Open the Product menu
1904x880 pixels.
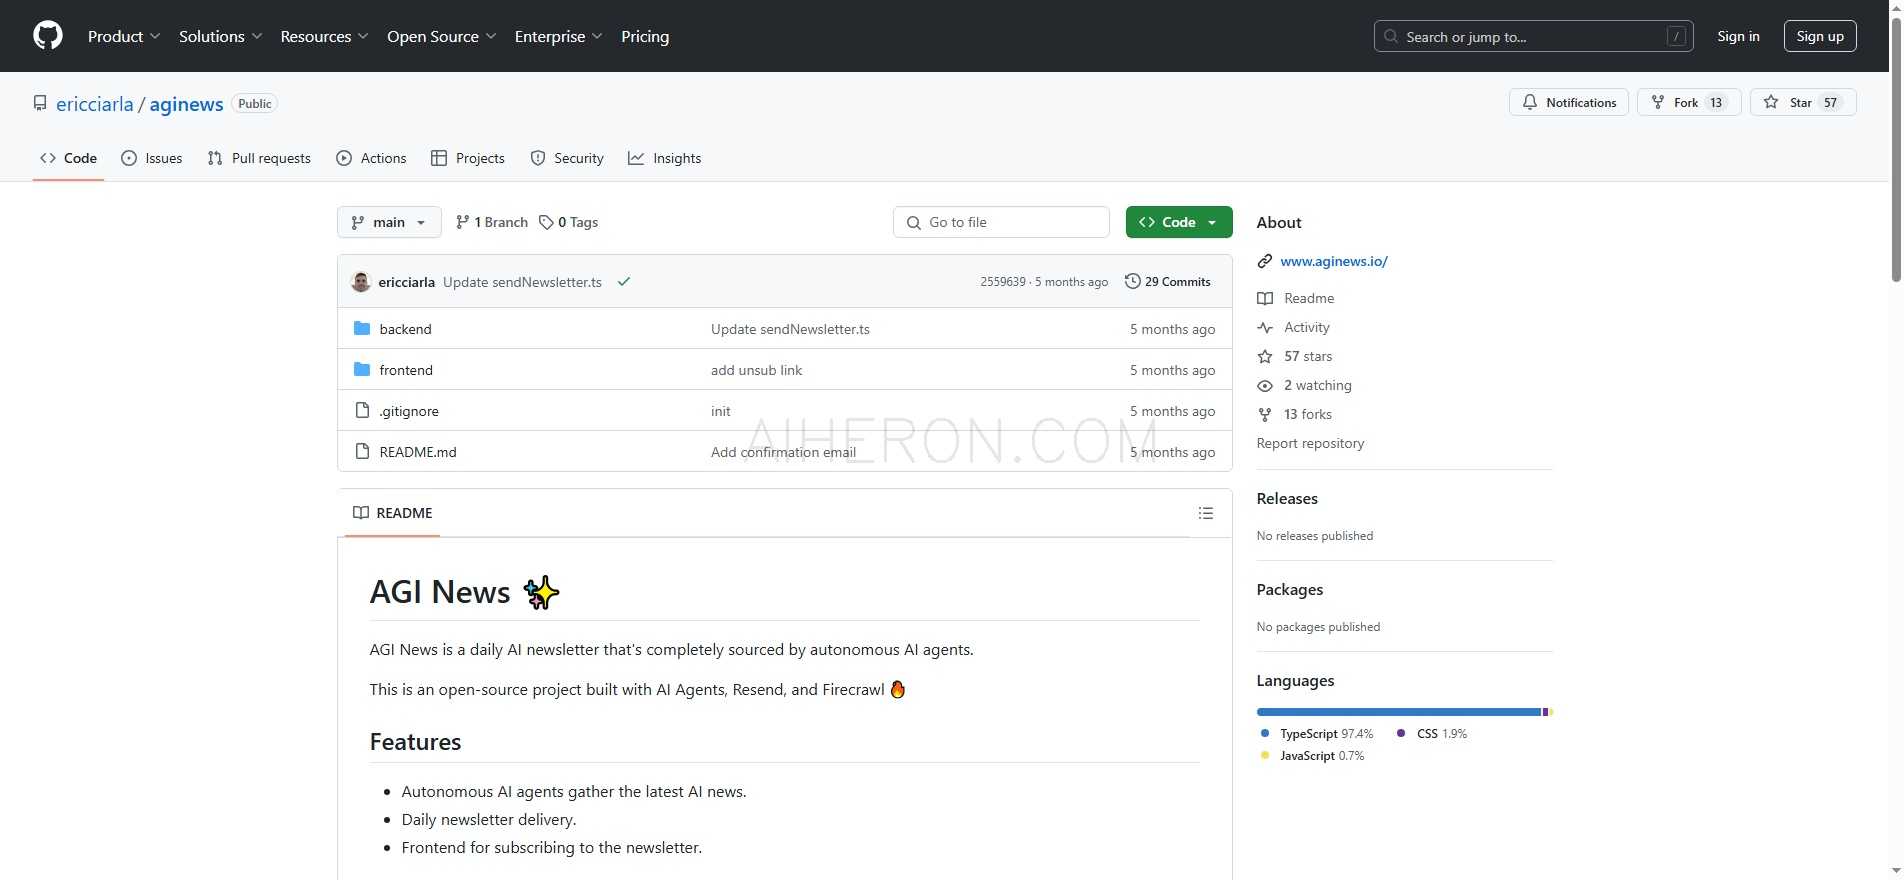click(124, 36)
